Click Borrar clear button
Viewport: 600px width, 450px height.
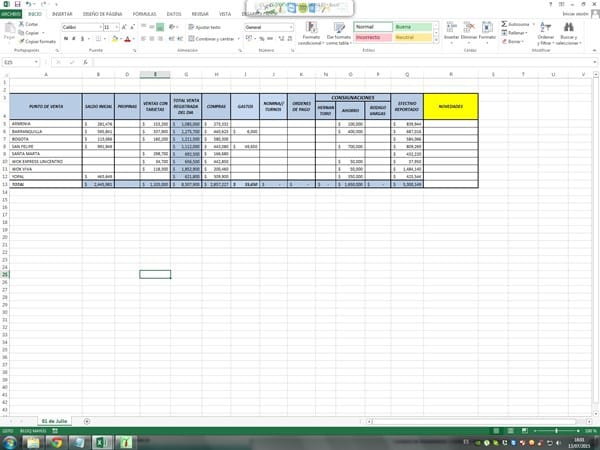[x=513, y=41]
